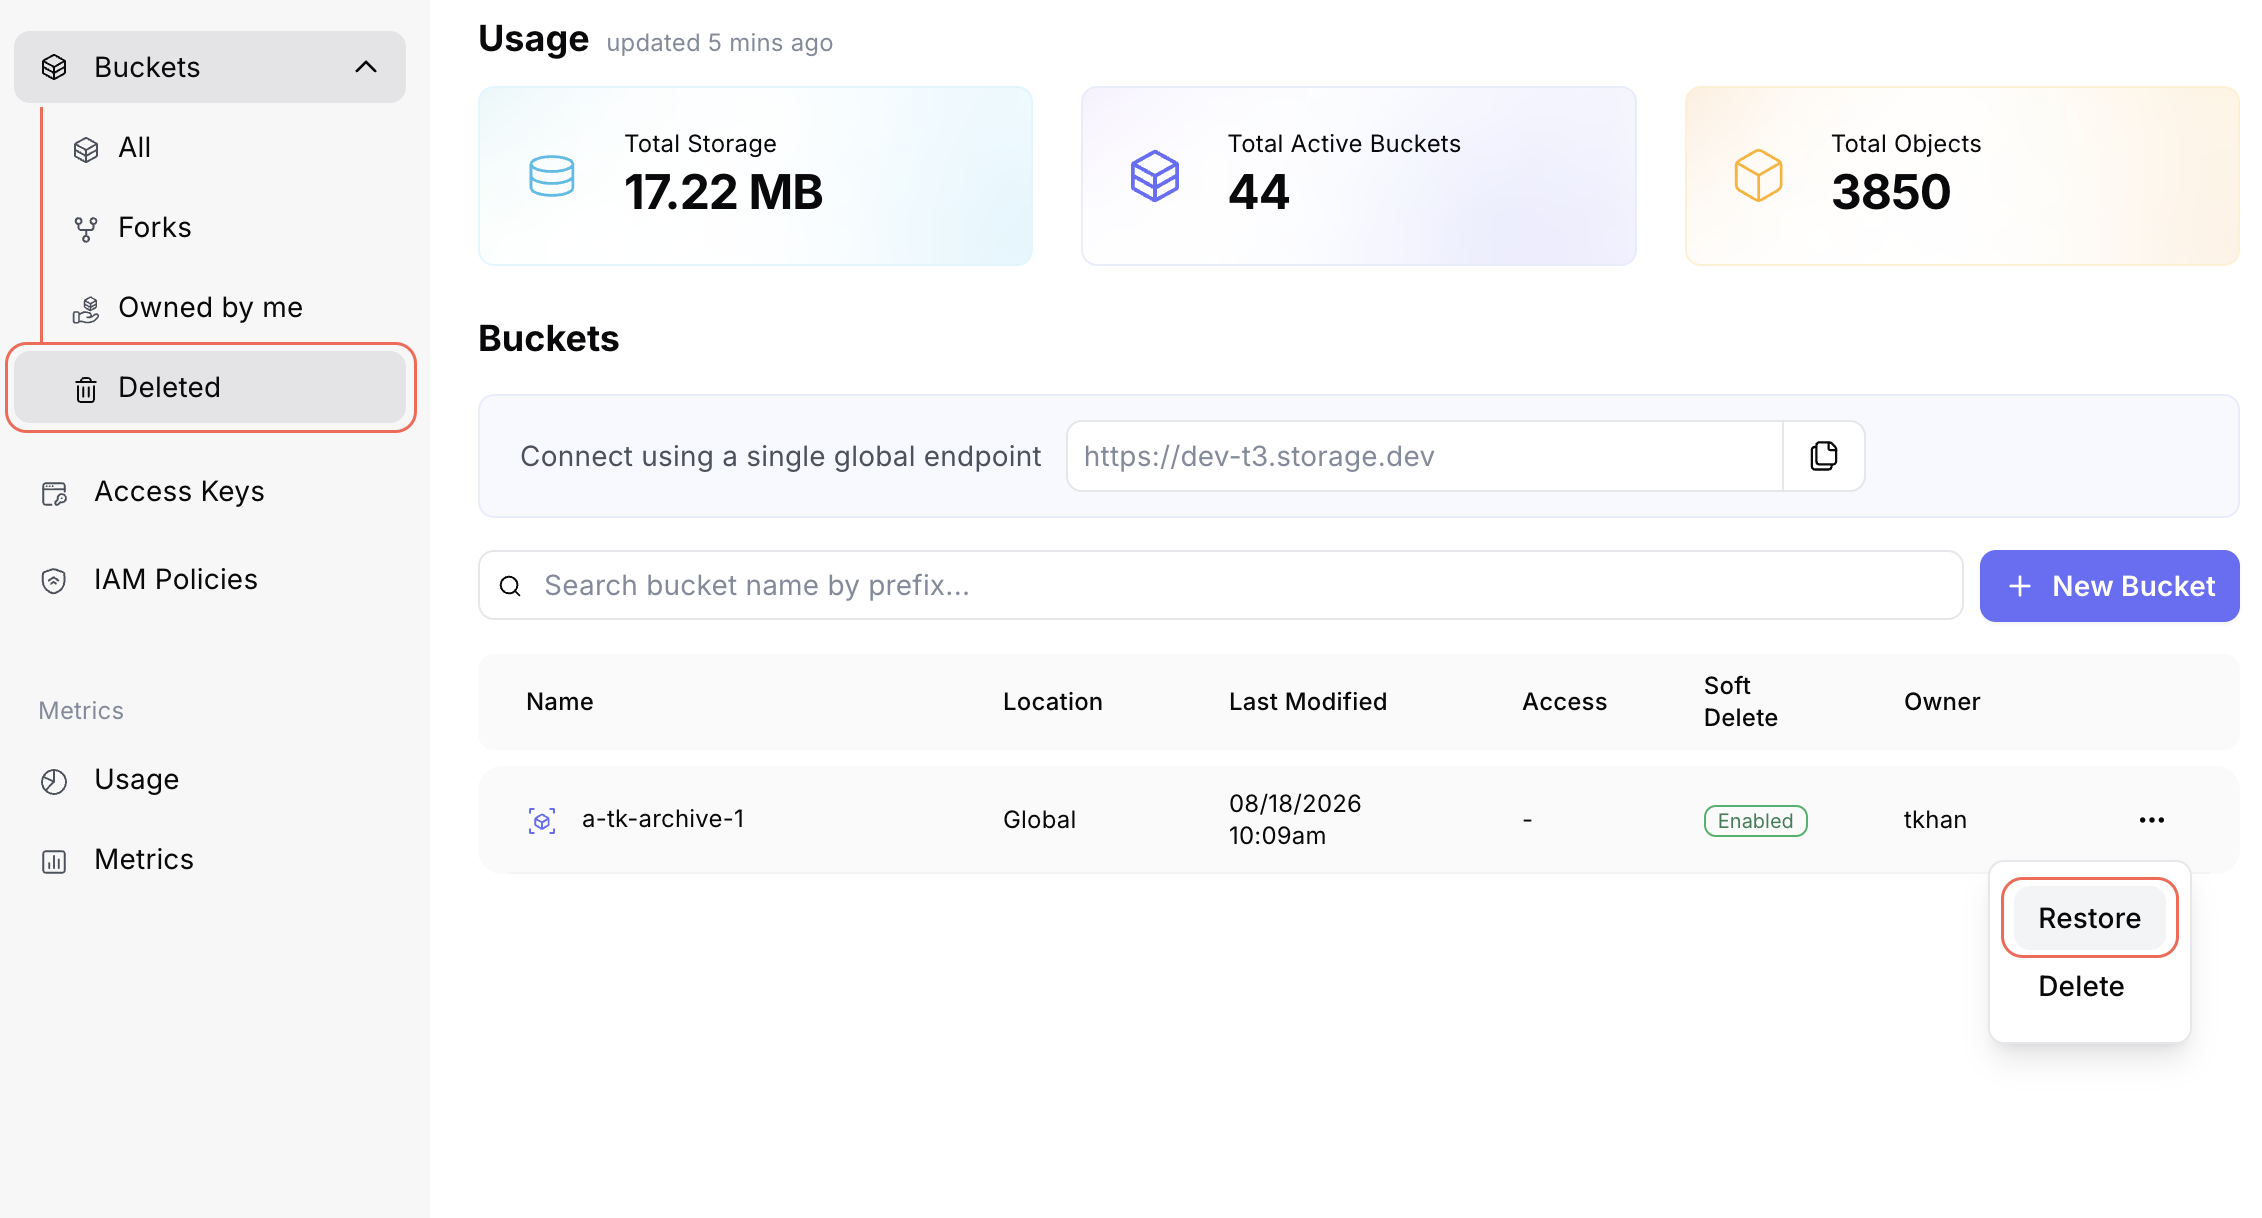Click the 3850 total objects value
This screenshot has height=1218, width=2262.
click(x=1891, y=192)
